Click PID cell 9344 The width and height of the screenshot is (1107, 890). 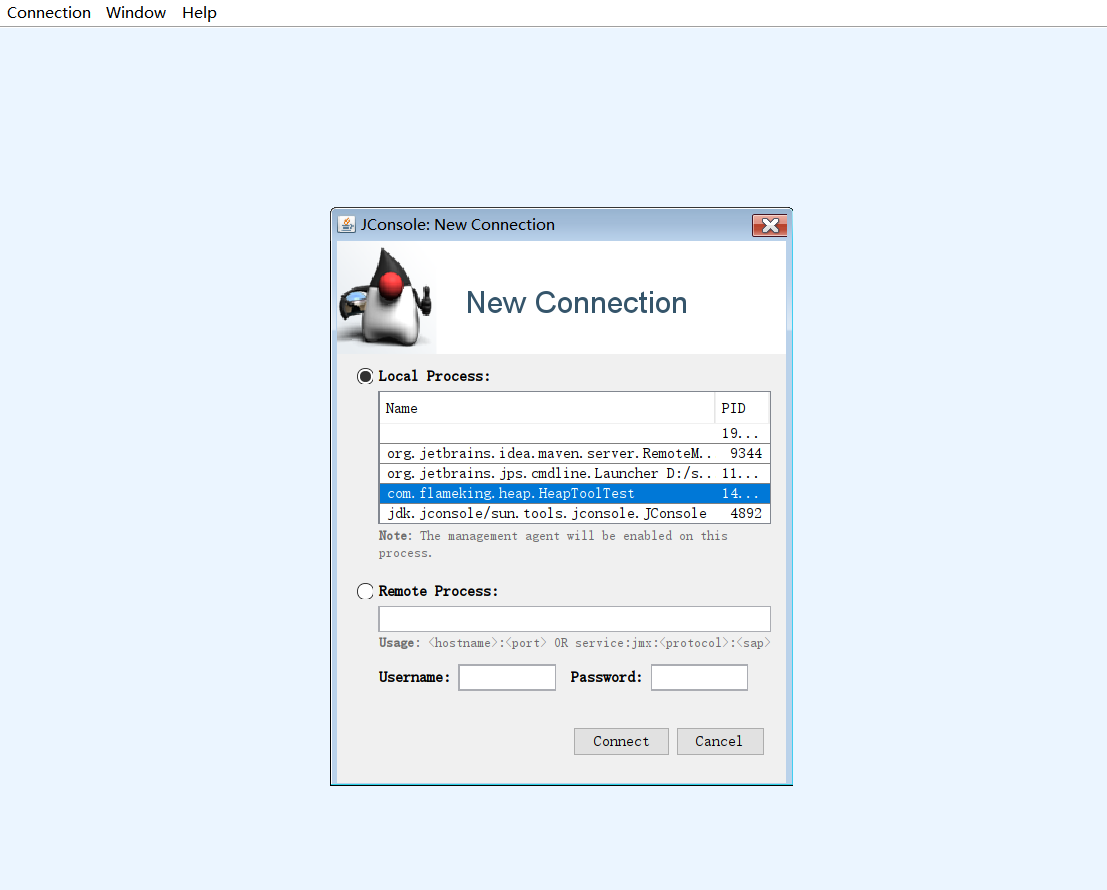point(742,453)
